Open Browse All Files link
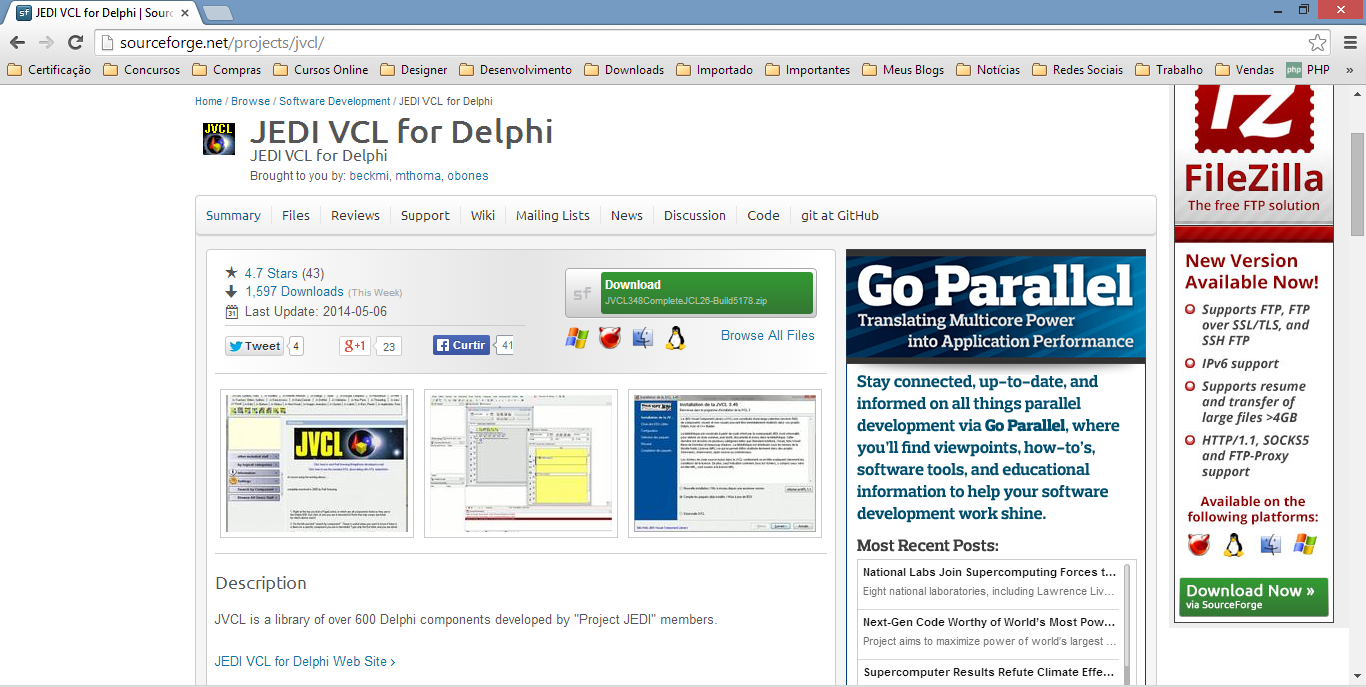Viewport: 1366px width, 687px height. click(x=768, y=335)
